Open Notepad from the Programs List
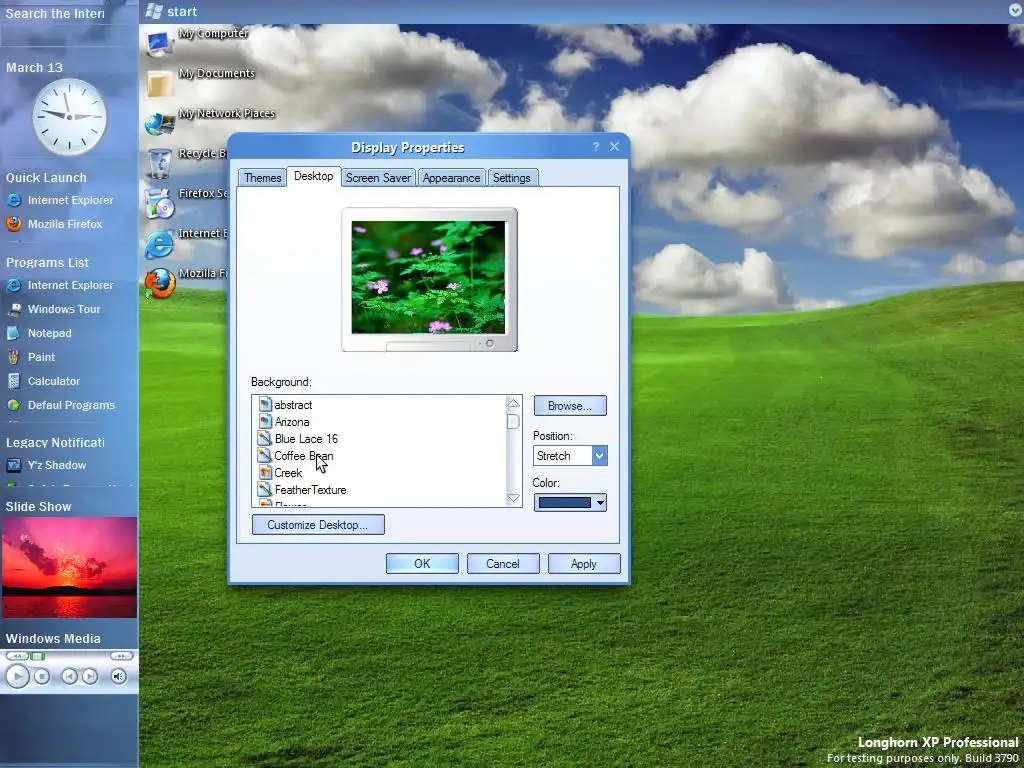The image size is (1024, 768). click(39, 333)
